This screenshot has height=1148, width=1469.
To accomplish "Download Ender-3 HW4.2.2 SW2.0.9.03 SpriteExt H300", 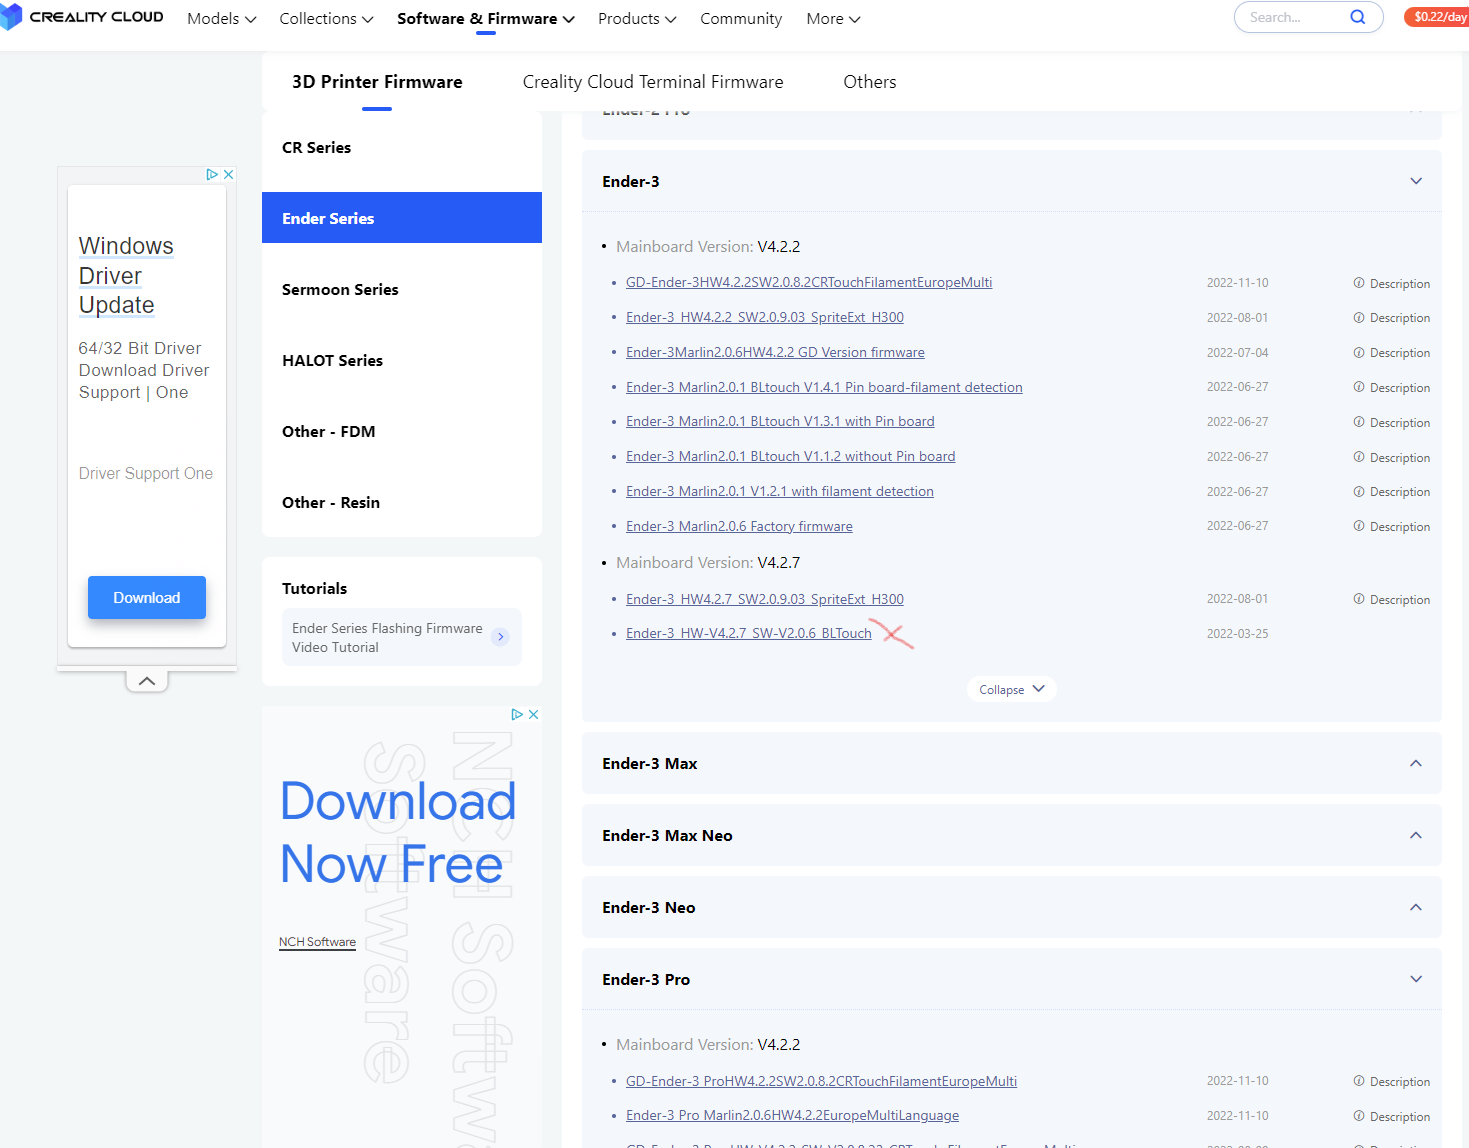I will (x=765, y=318).
